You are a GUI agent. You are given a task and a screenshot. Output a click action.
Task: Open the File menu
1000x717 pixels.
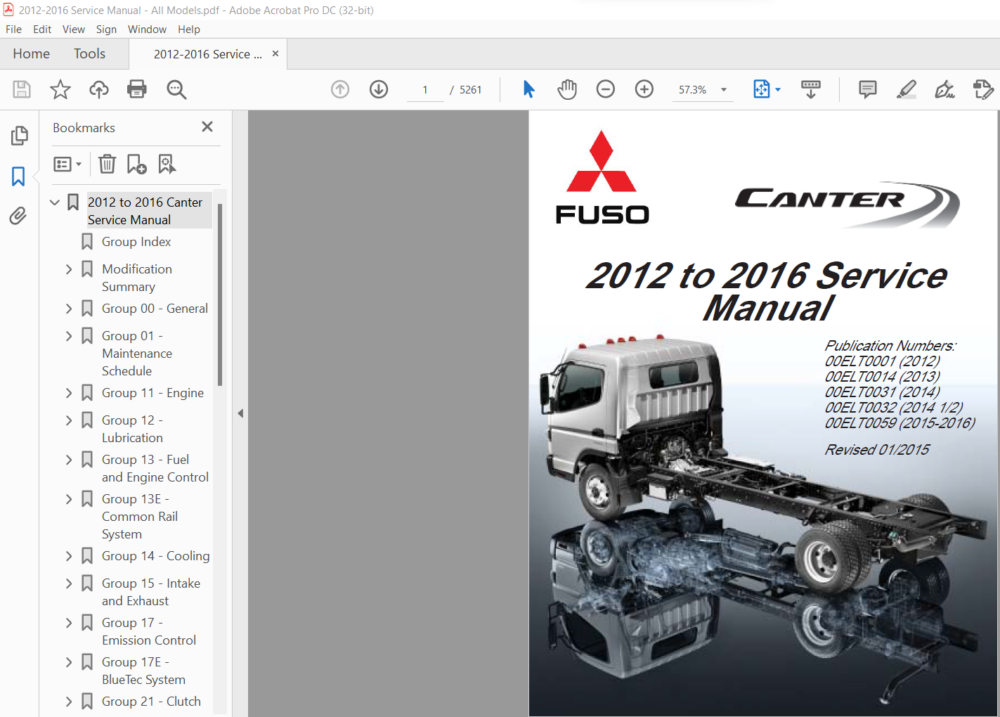pos(13,29)
